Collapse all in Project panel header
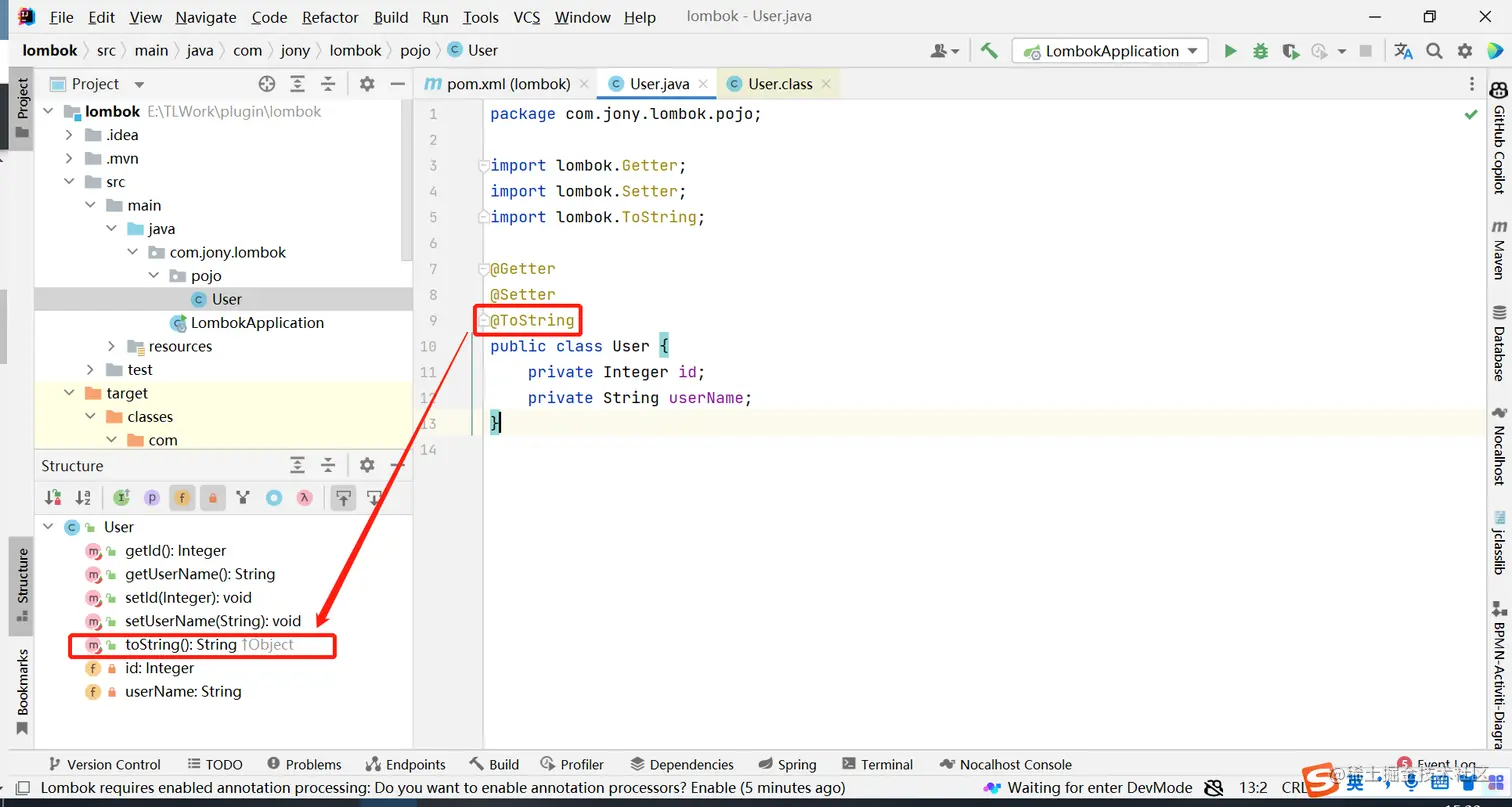 pyautogui.click(x=328, y=84)
